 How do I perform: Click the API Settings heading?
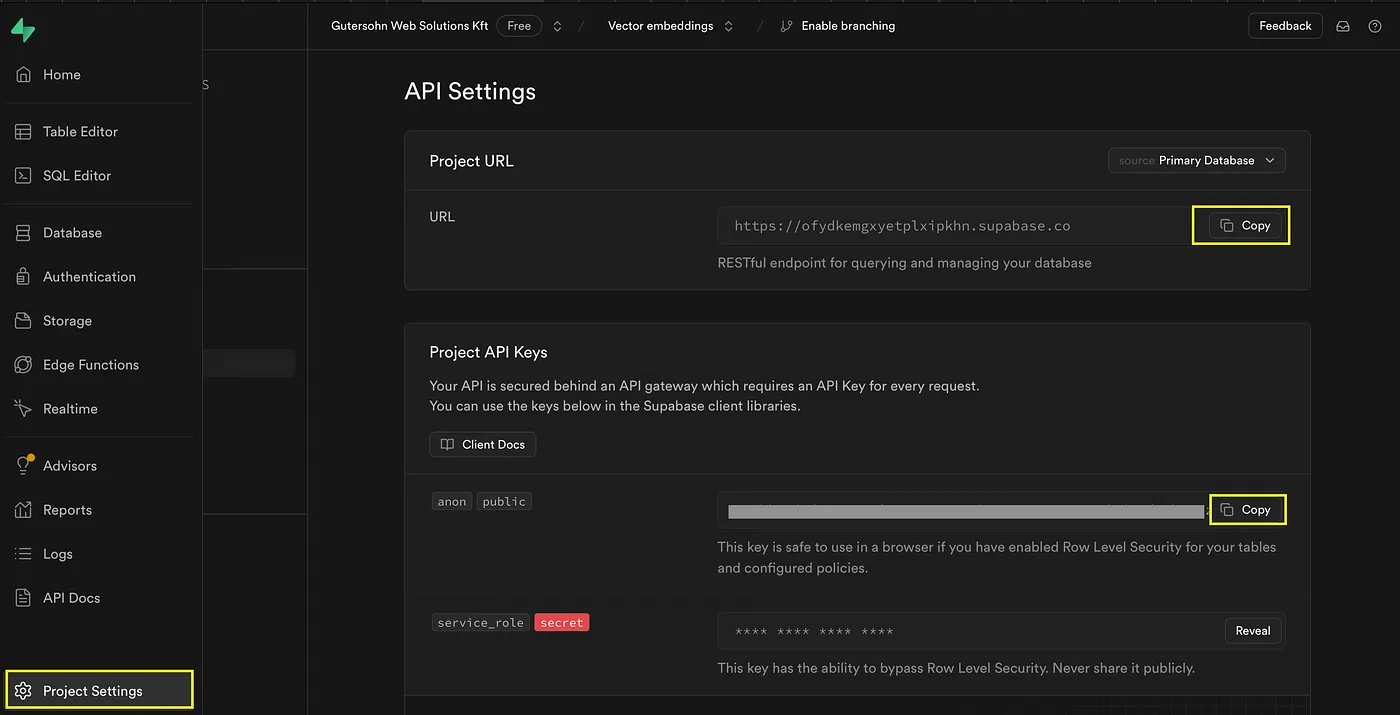pos(470,92)
